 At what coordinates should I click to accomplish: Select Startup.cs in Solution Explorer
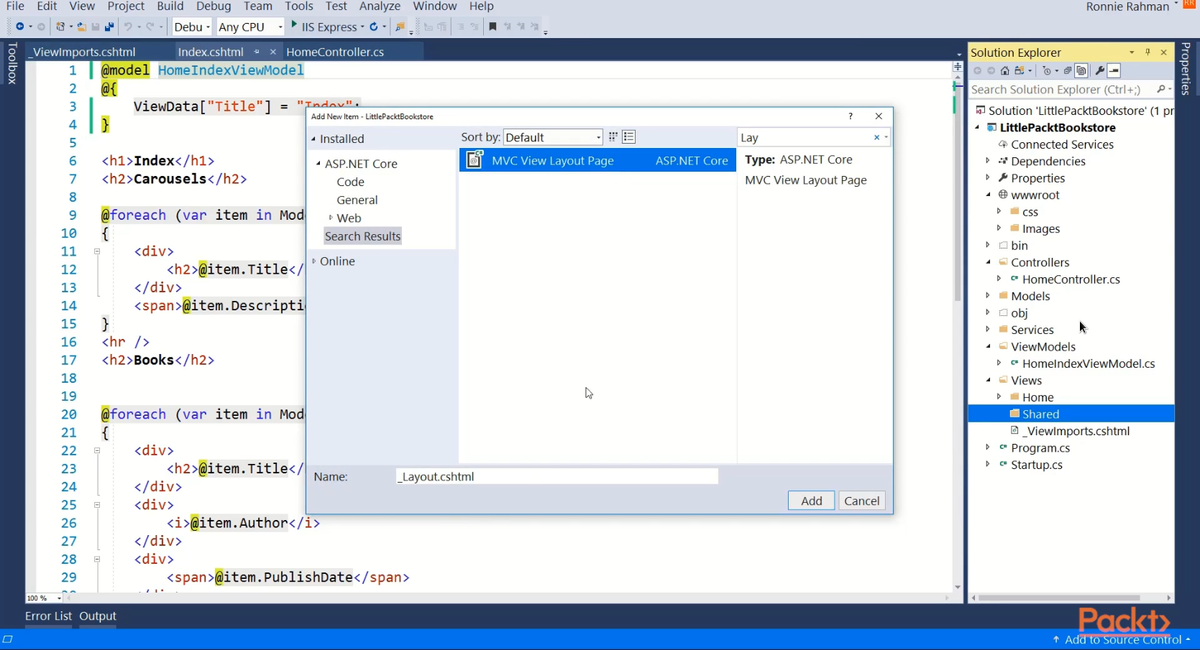pyautogui.click(x=1036, y=465)
